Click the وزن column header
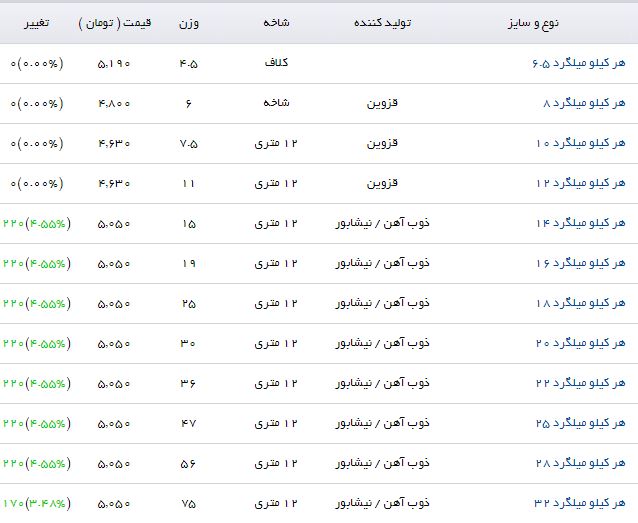Screen dimensions: 638x523 pos(189,23)
